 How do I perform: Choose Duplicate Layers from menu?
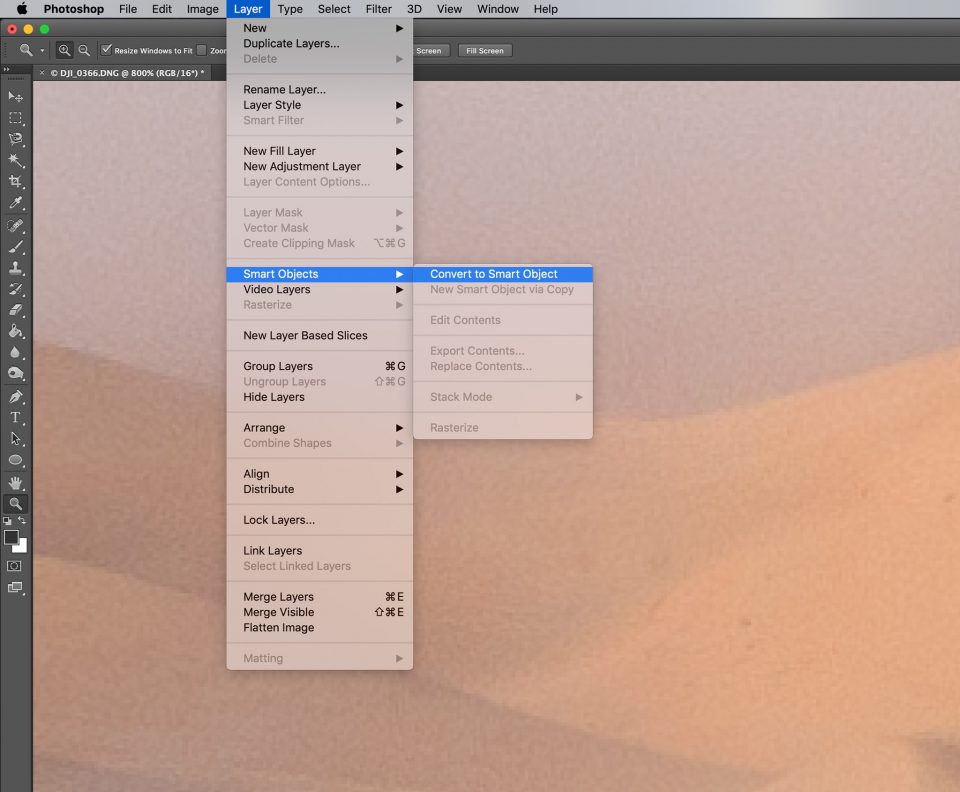tap(320, 43)
